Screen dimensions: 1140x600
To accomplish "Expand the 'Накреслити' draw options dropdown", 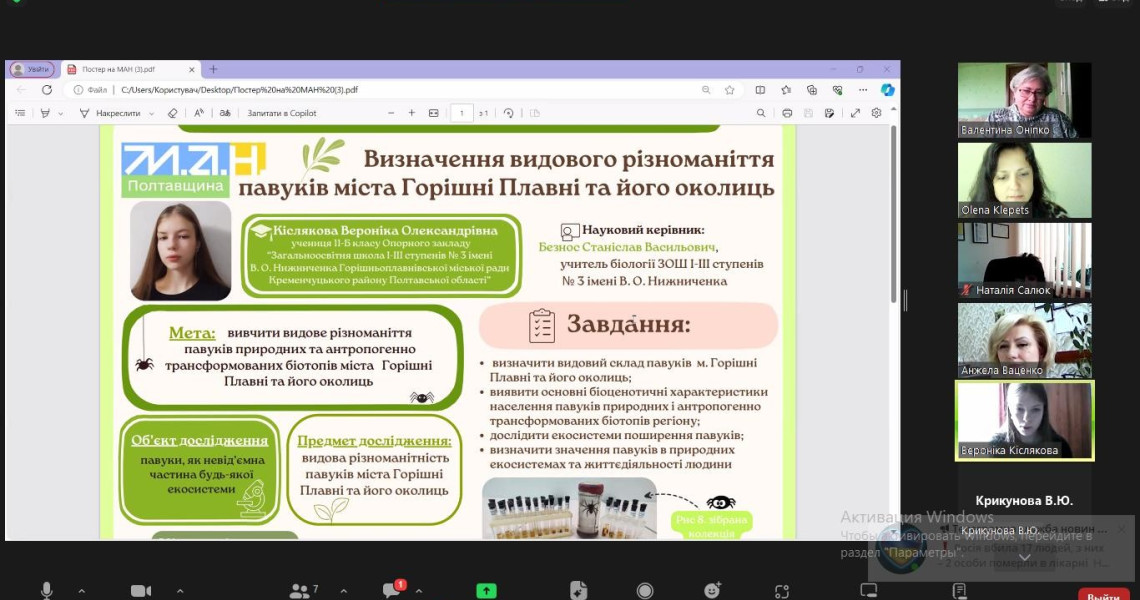I will [151, 113].
